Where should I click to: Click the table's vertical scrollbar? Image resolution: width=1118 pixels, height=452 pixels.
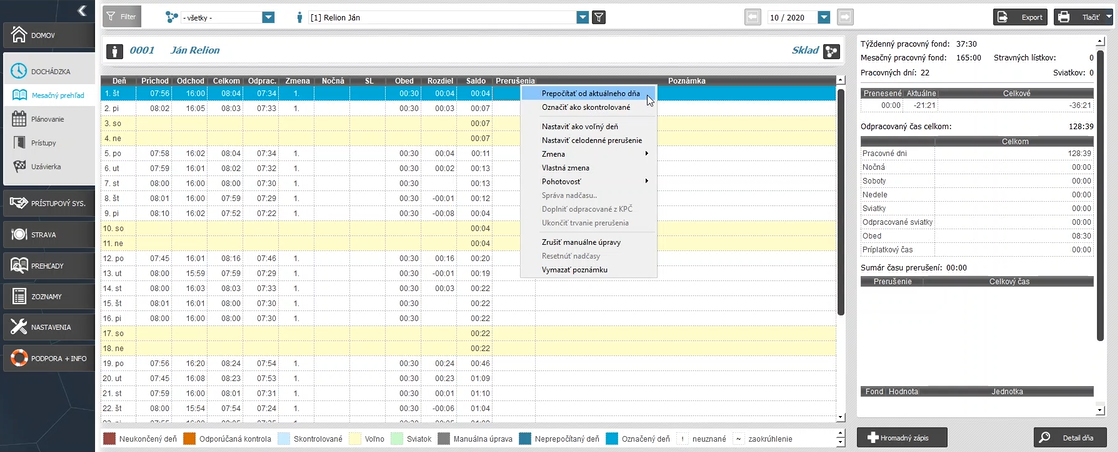(840, 200)
